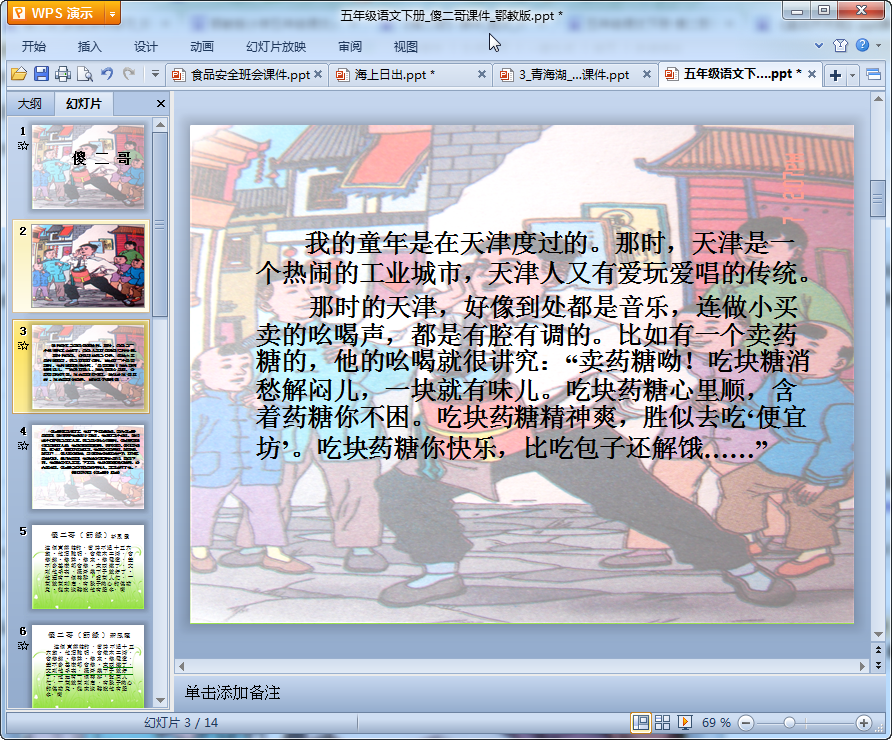Open the WPS 演示 application menu

point(56,13)
